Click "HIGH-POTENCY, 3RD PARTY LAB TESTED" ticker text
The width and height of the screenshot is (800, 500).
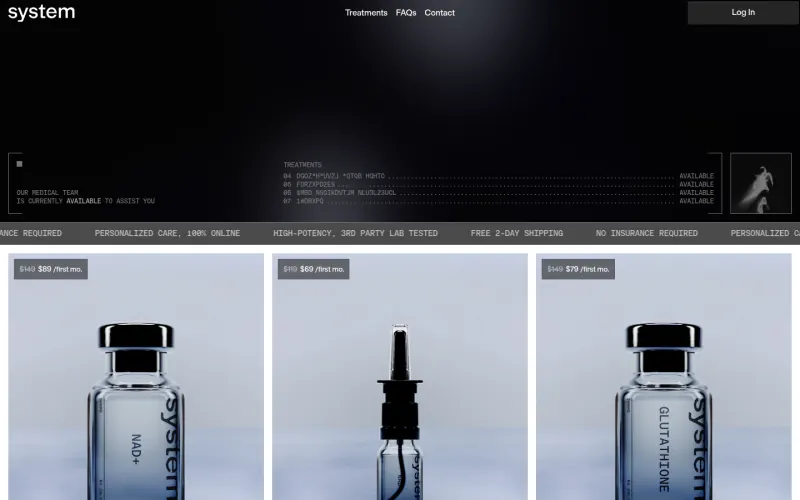pyautogui.click(x=355, y=233)
